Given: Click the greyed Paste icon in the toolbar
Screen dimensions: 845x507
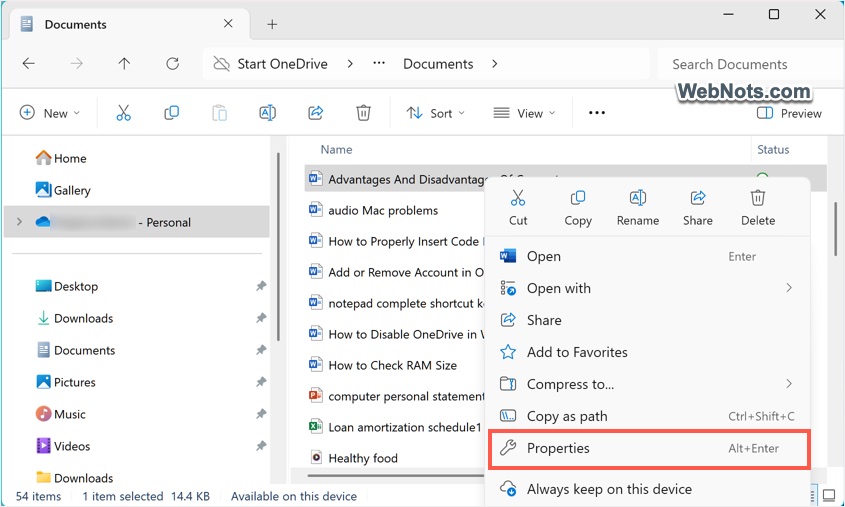Looking at the screenshot, I should coord(219,113).
